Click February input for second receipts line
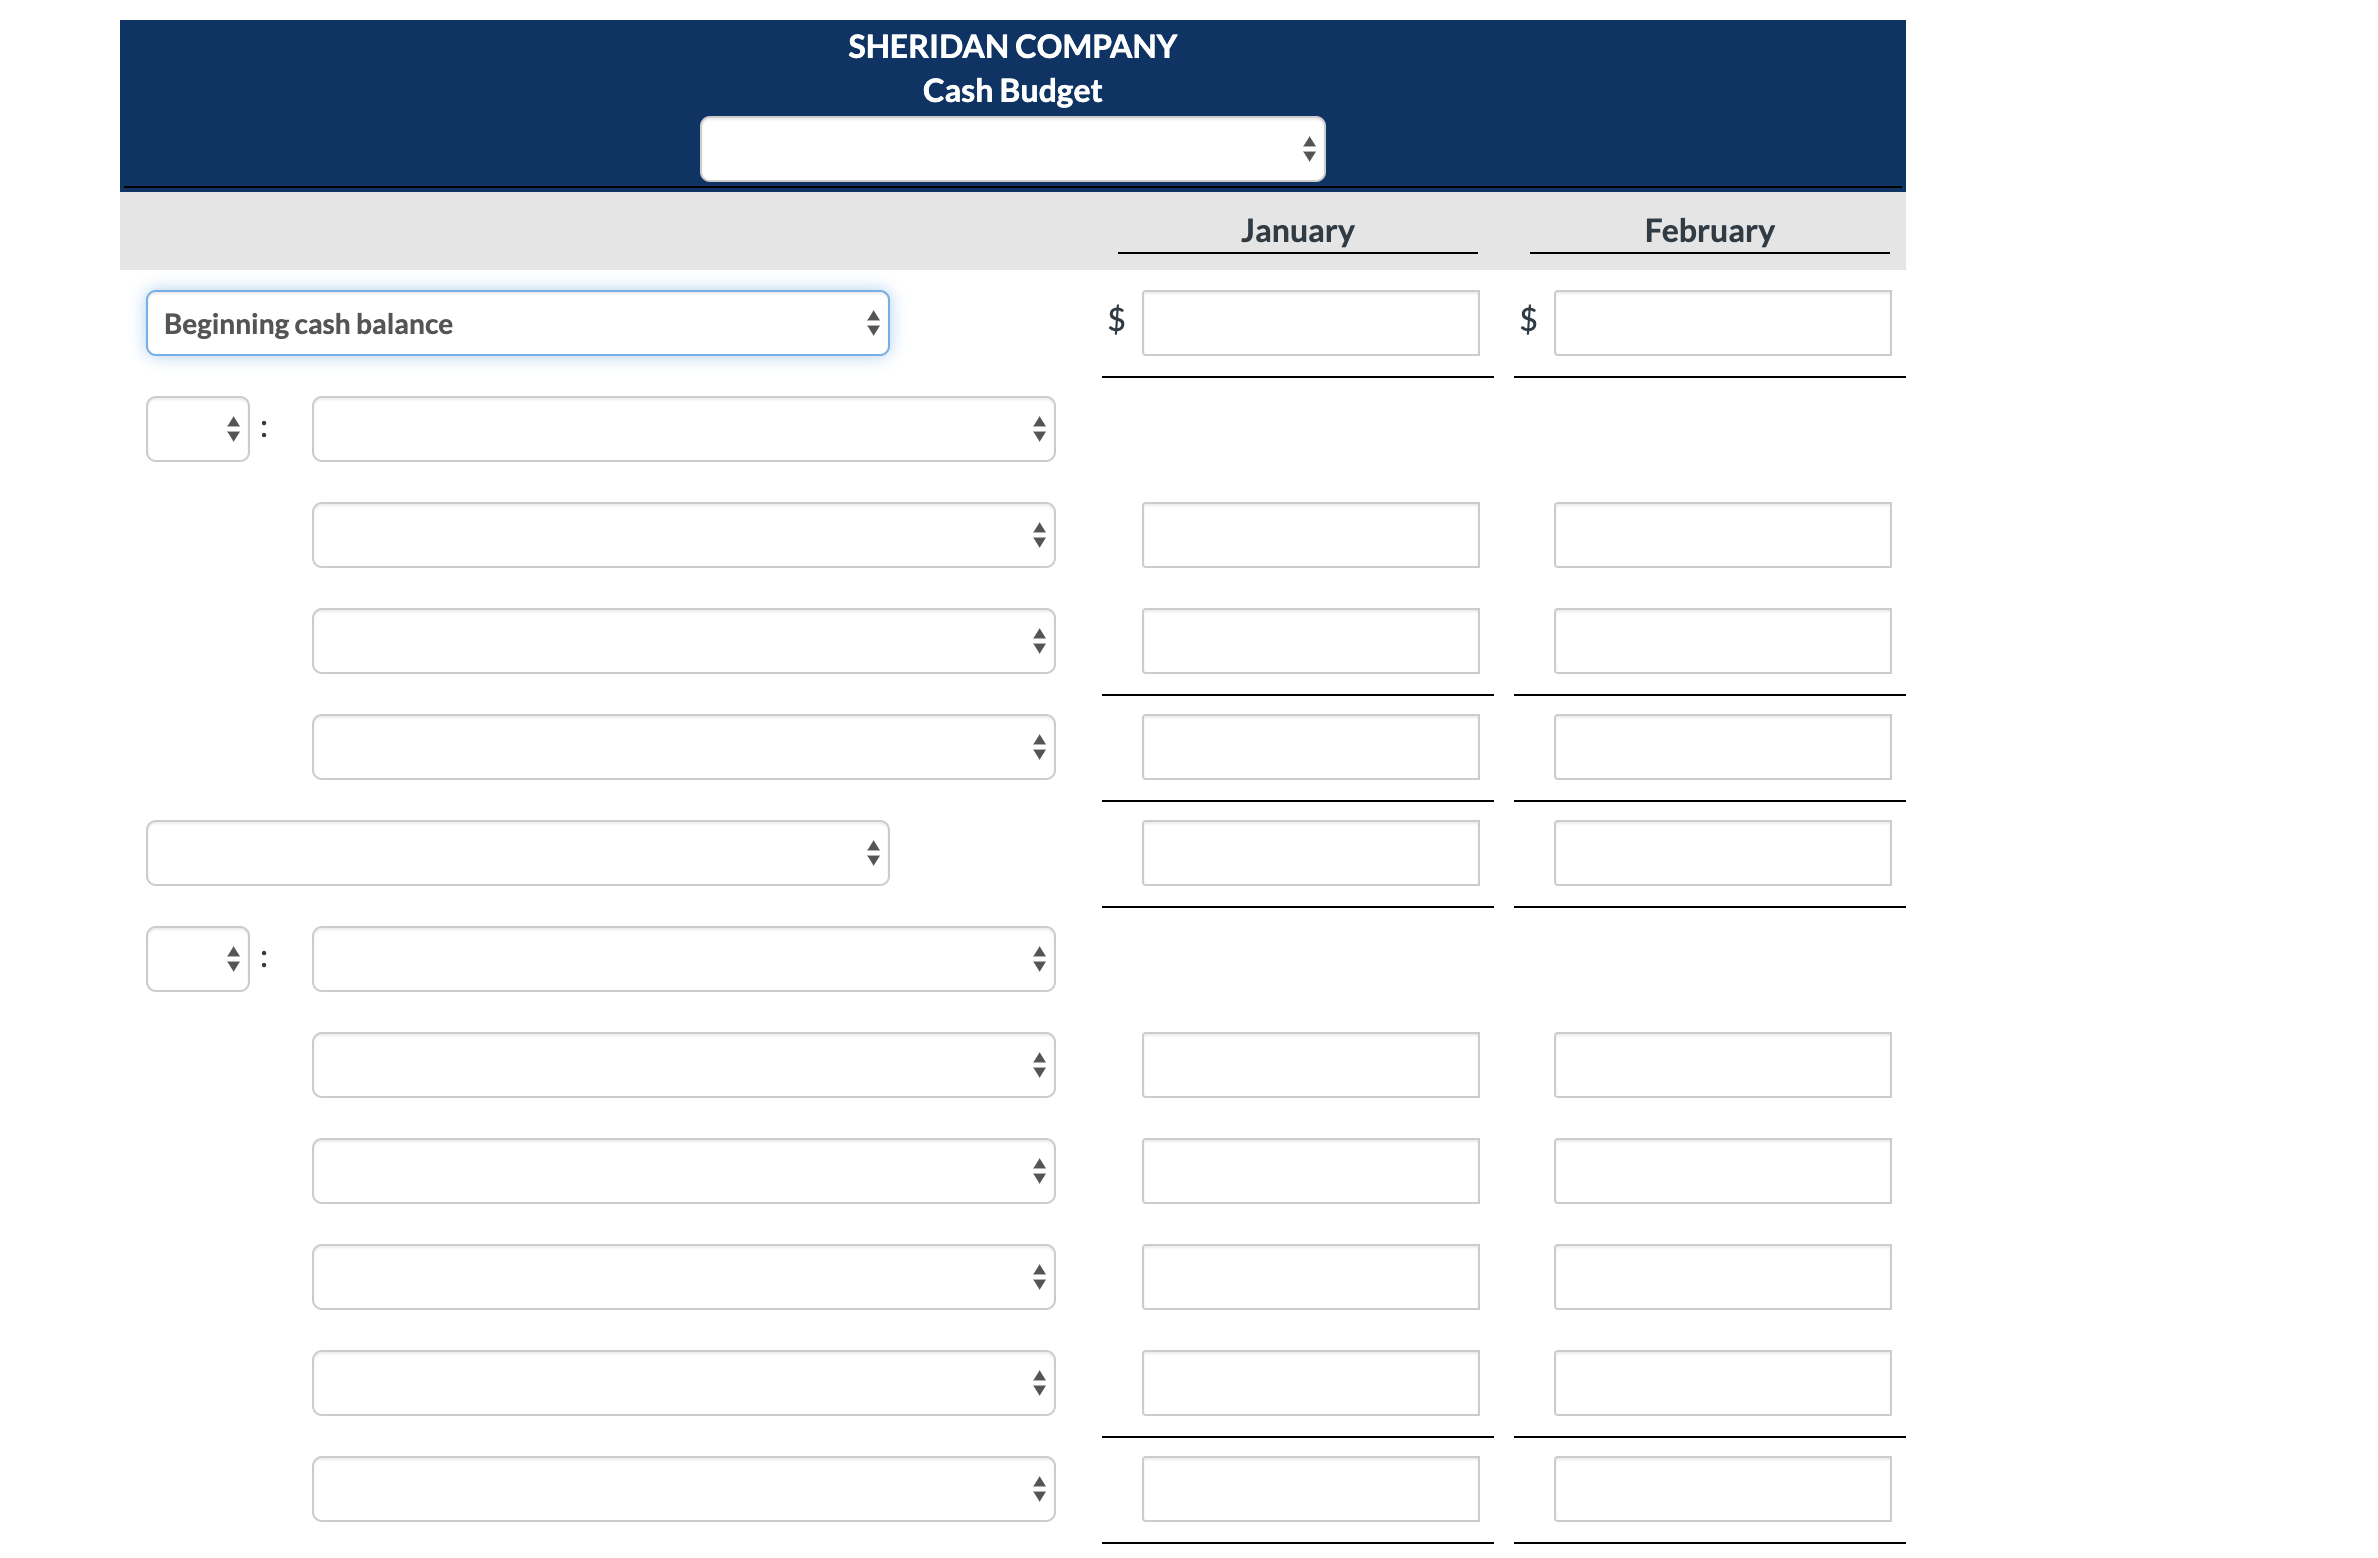This screenshot has width=2378, height=1558. pos(1722,641)
